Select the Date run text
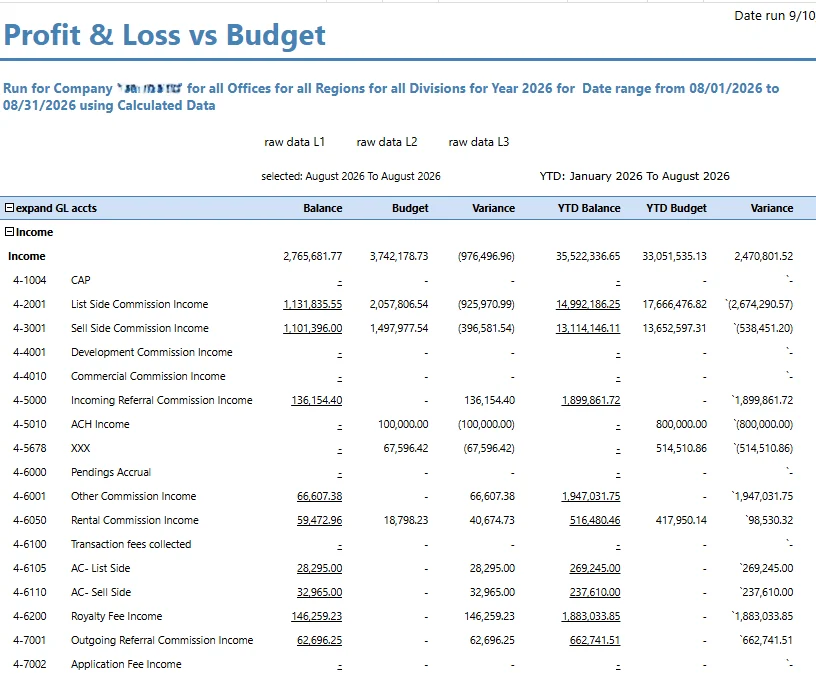This screenshot has height=674, width=816. (x=775, y=16)
